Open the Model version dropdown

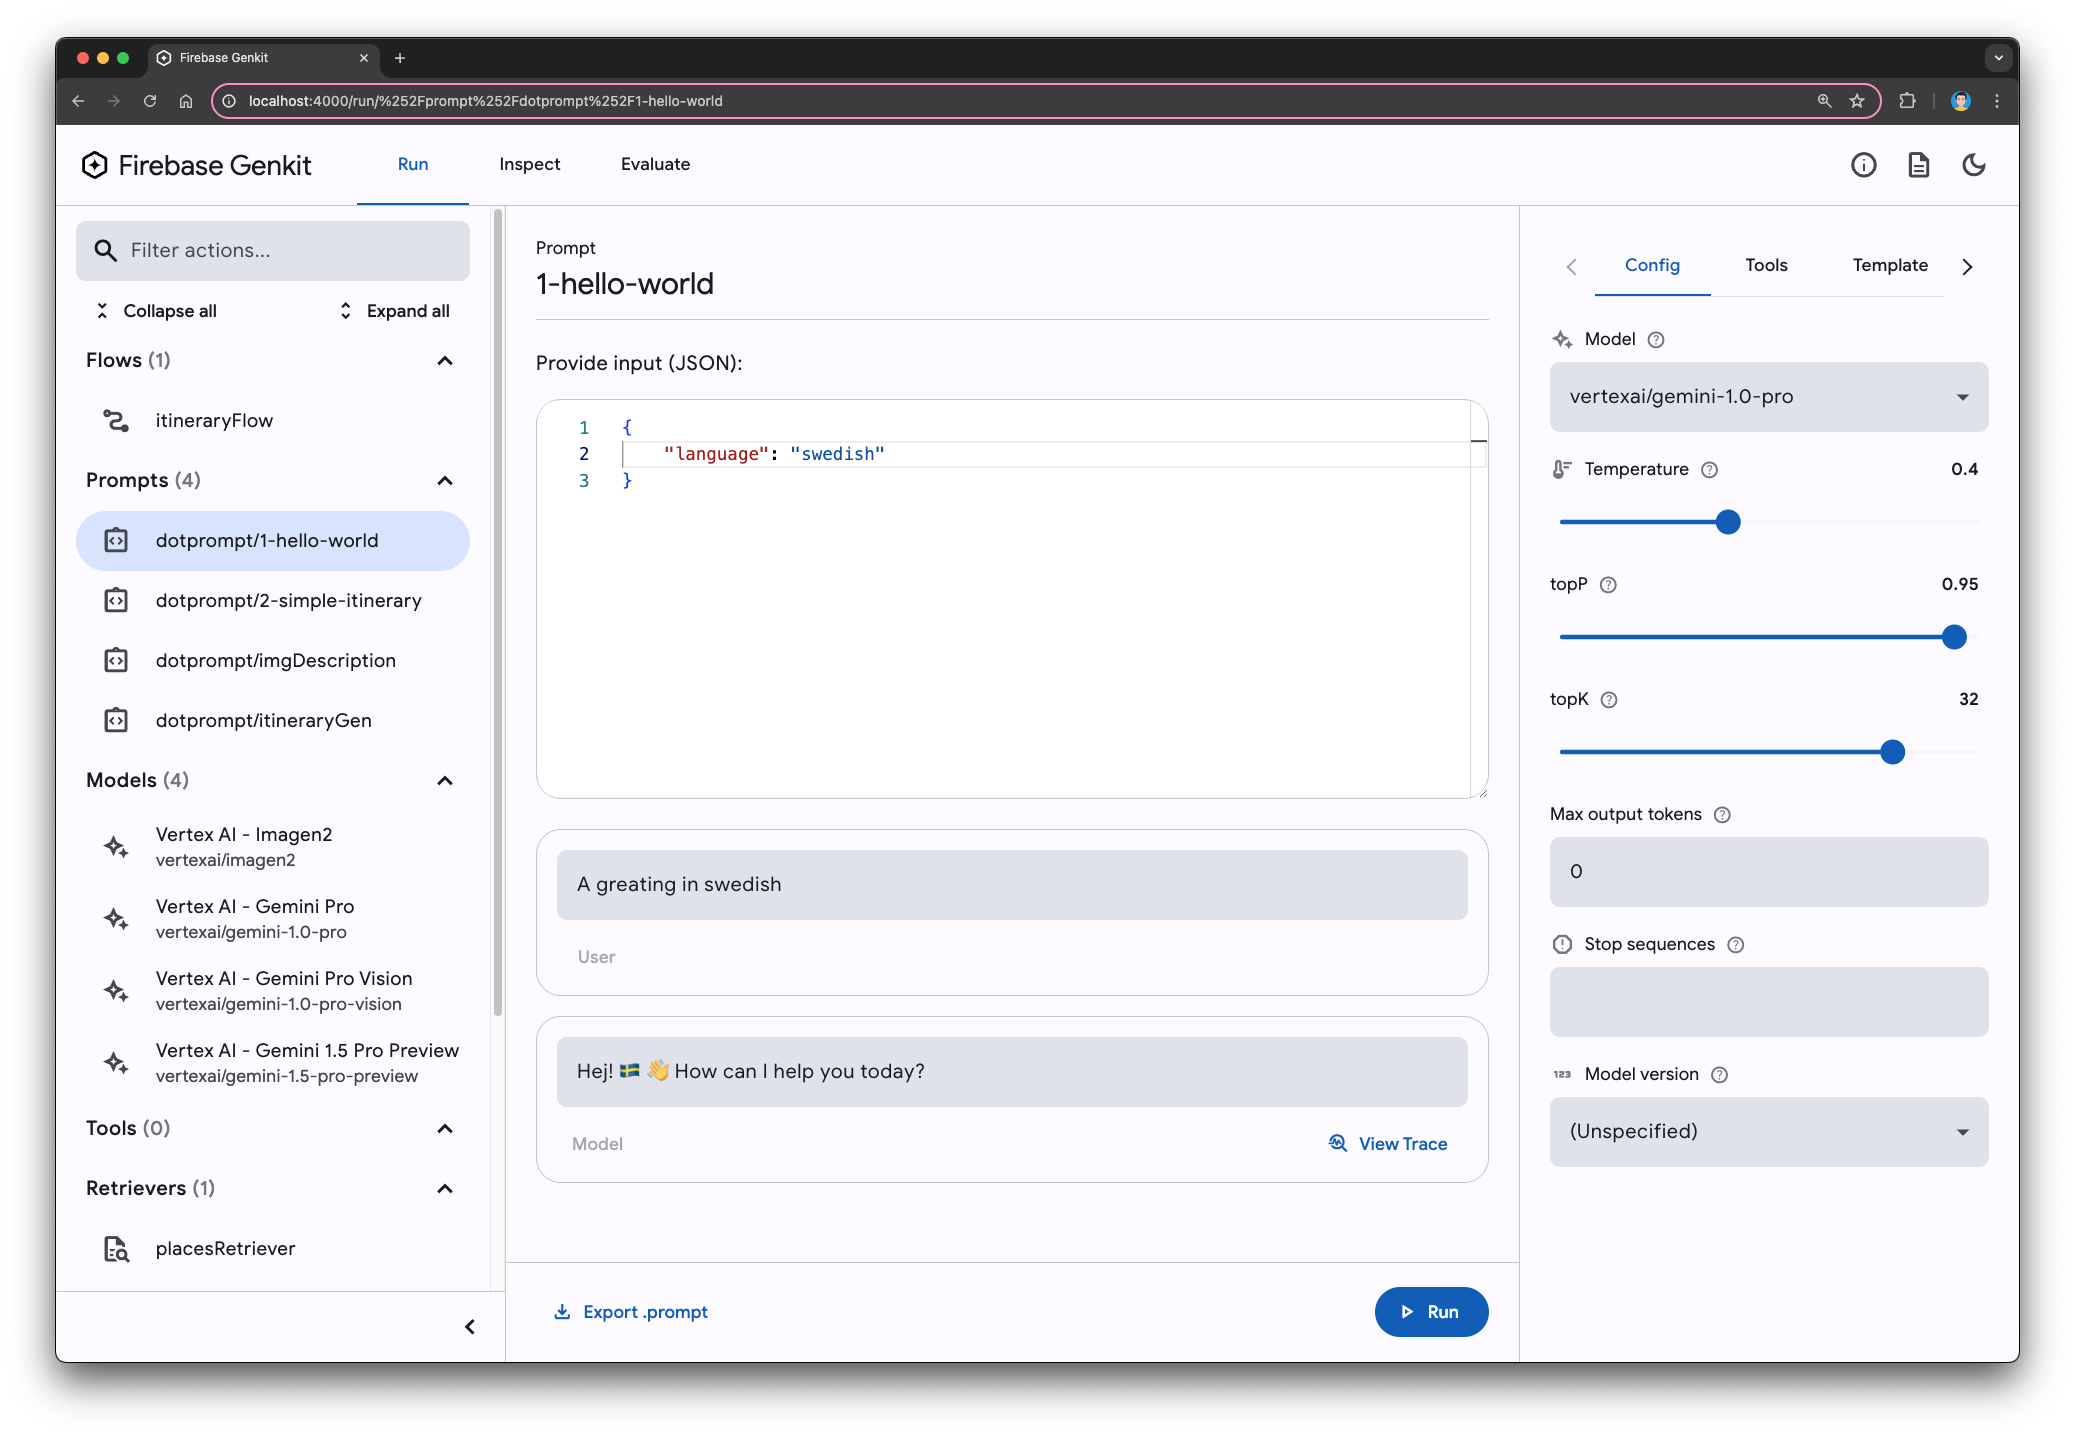(1768, 1132)
